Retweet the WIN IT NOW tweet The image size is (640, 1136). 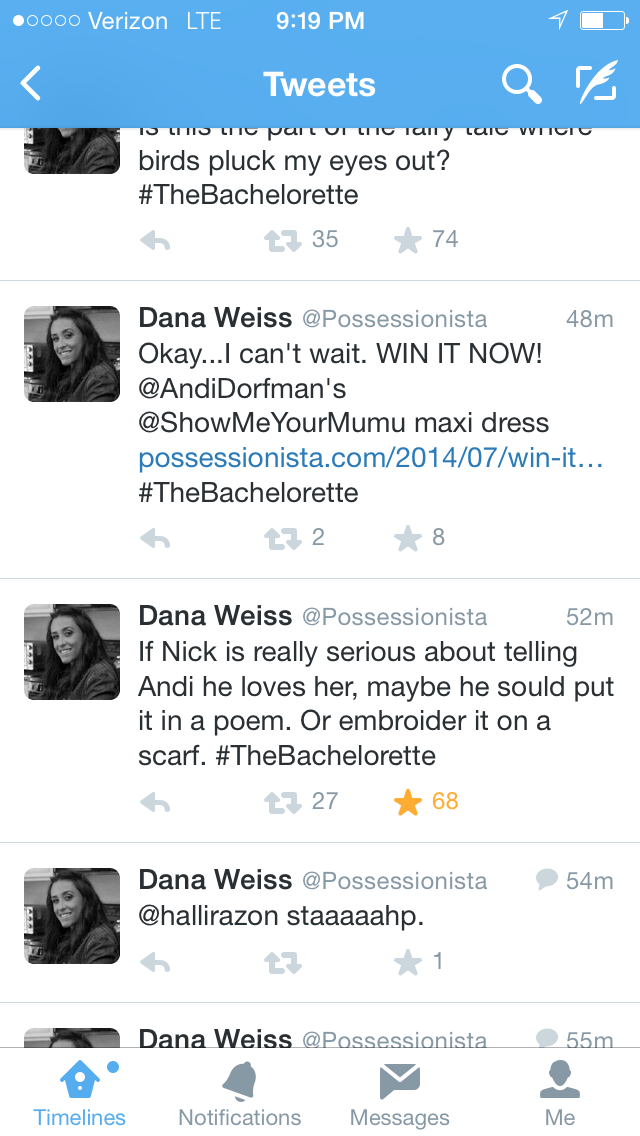[x=282, y=539]
